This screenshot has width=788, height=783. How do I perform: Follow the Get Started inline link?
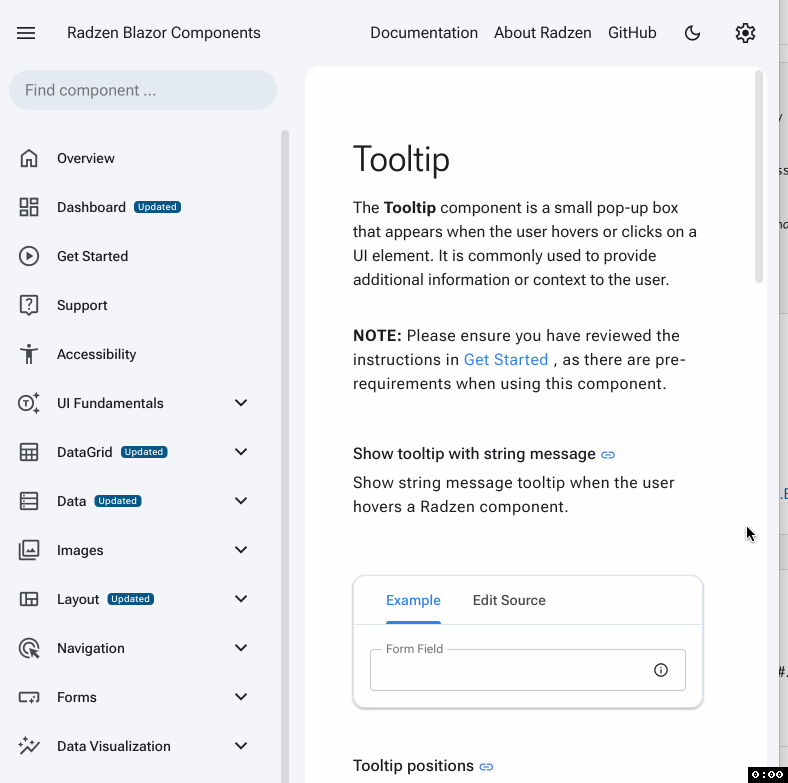[505, 360]
